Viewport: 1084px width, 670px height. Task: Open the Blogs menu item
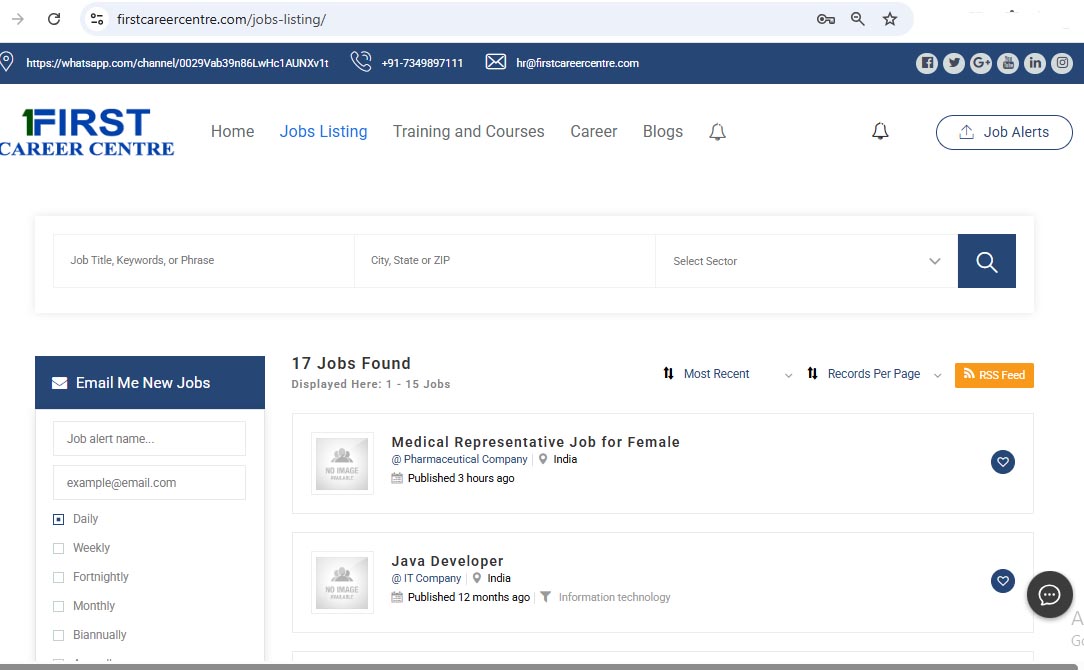pyautogui.click(x=662, y=132)
